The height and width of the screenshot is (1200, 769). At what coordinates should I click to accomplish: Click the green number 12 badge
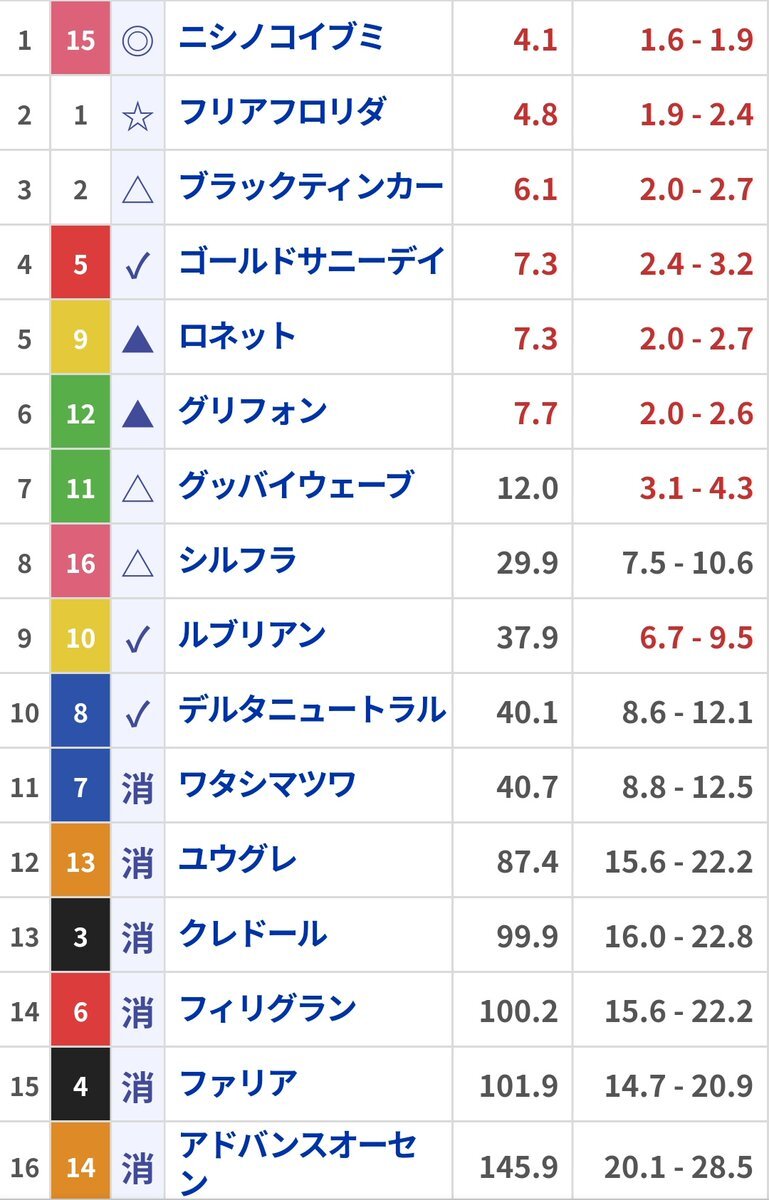[80, 414]
